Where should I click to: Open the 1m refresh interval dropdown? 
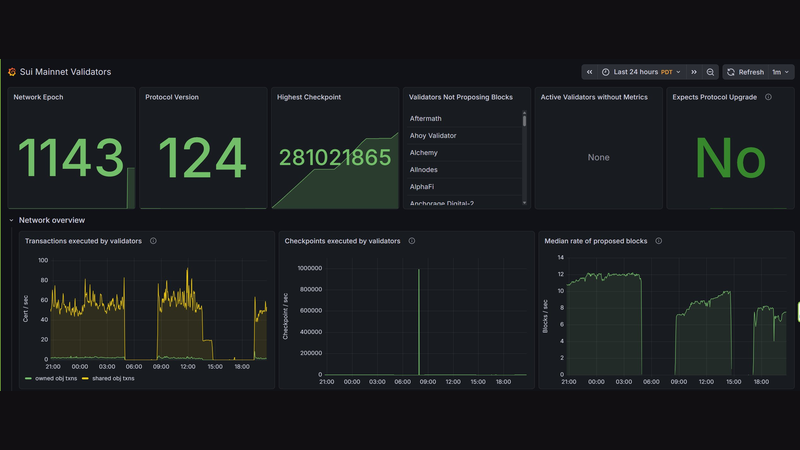click(781, 72)
